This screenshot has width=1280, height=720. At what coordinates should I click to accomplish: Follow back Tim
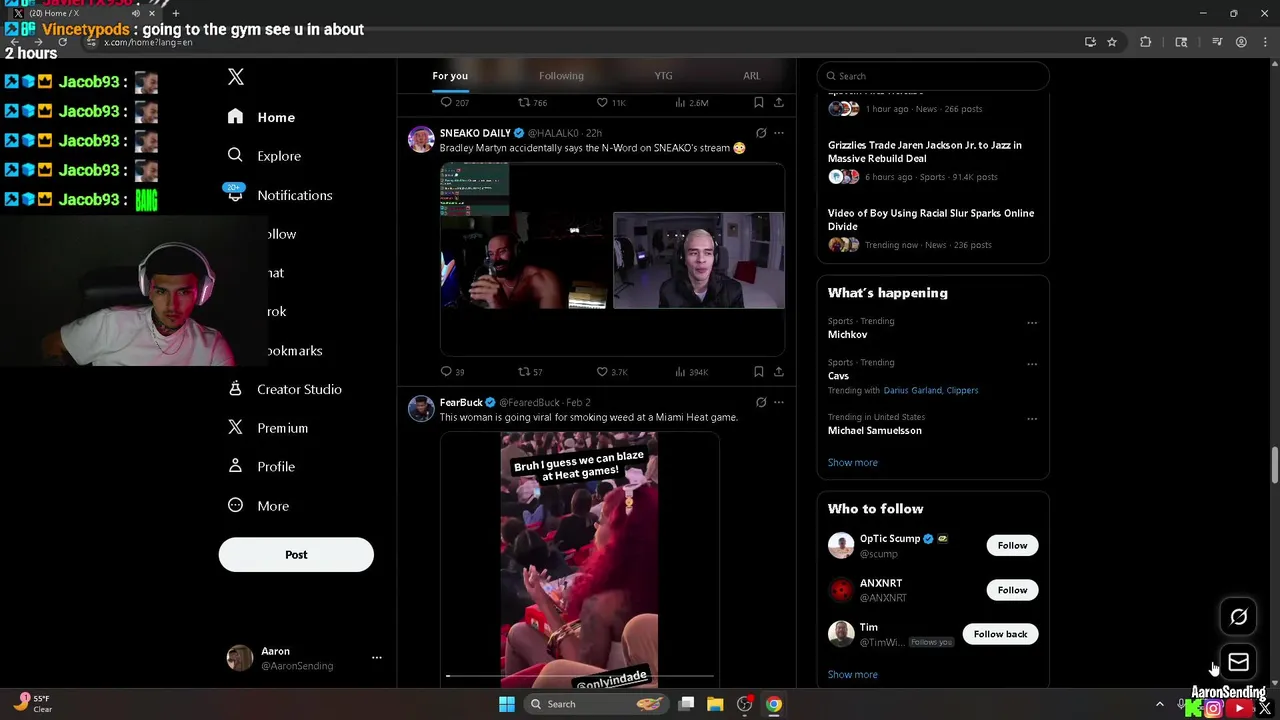(x=1000, y=634)
